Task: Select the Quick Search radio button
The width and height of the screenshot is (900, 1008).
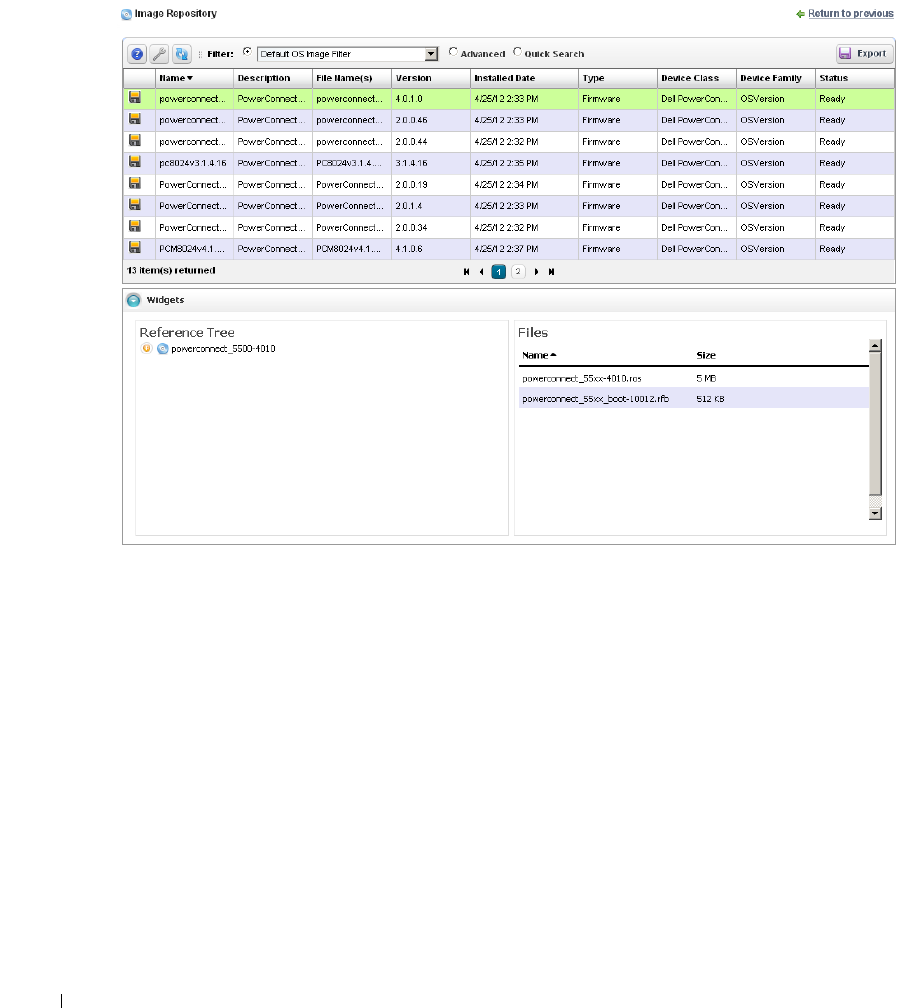Action: point(518,51)
